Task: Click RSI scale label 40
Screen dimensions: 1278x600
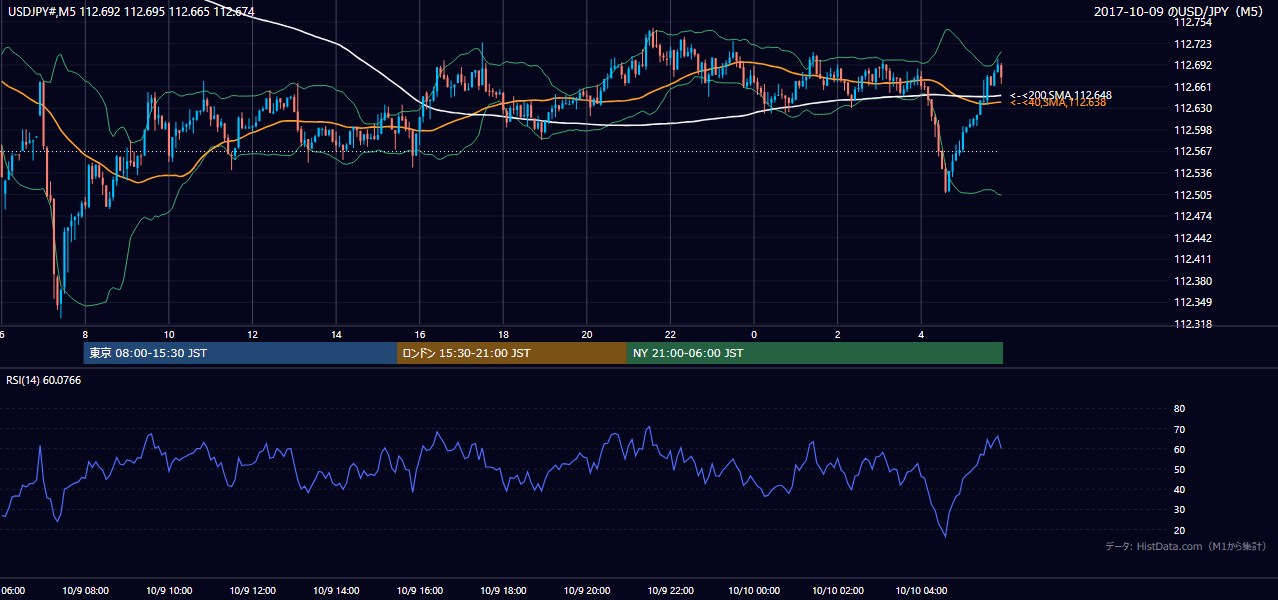Action: (x=1179, y=489)
